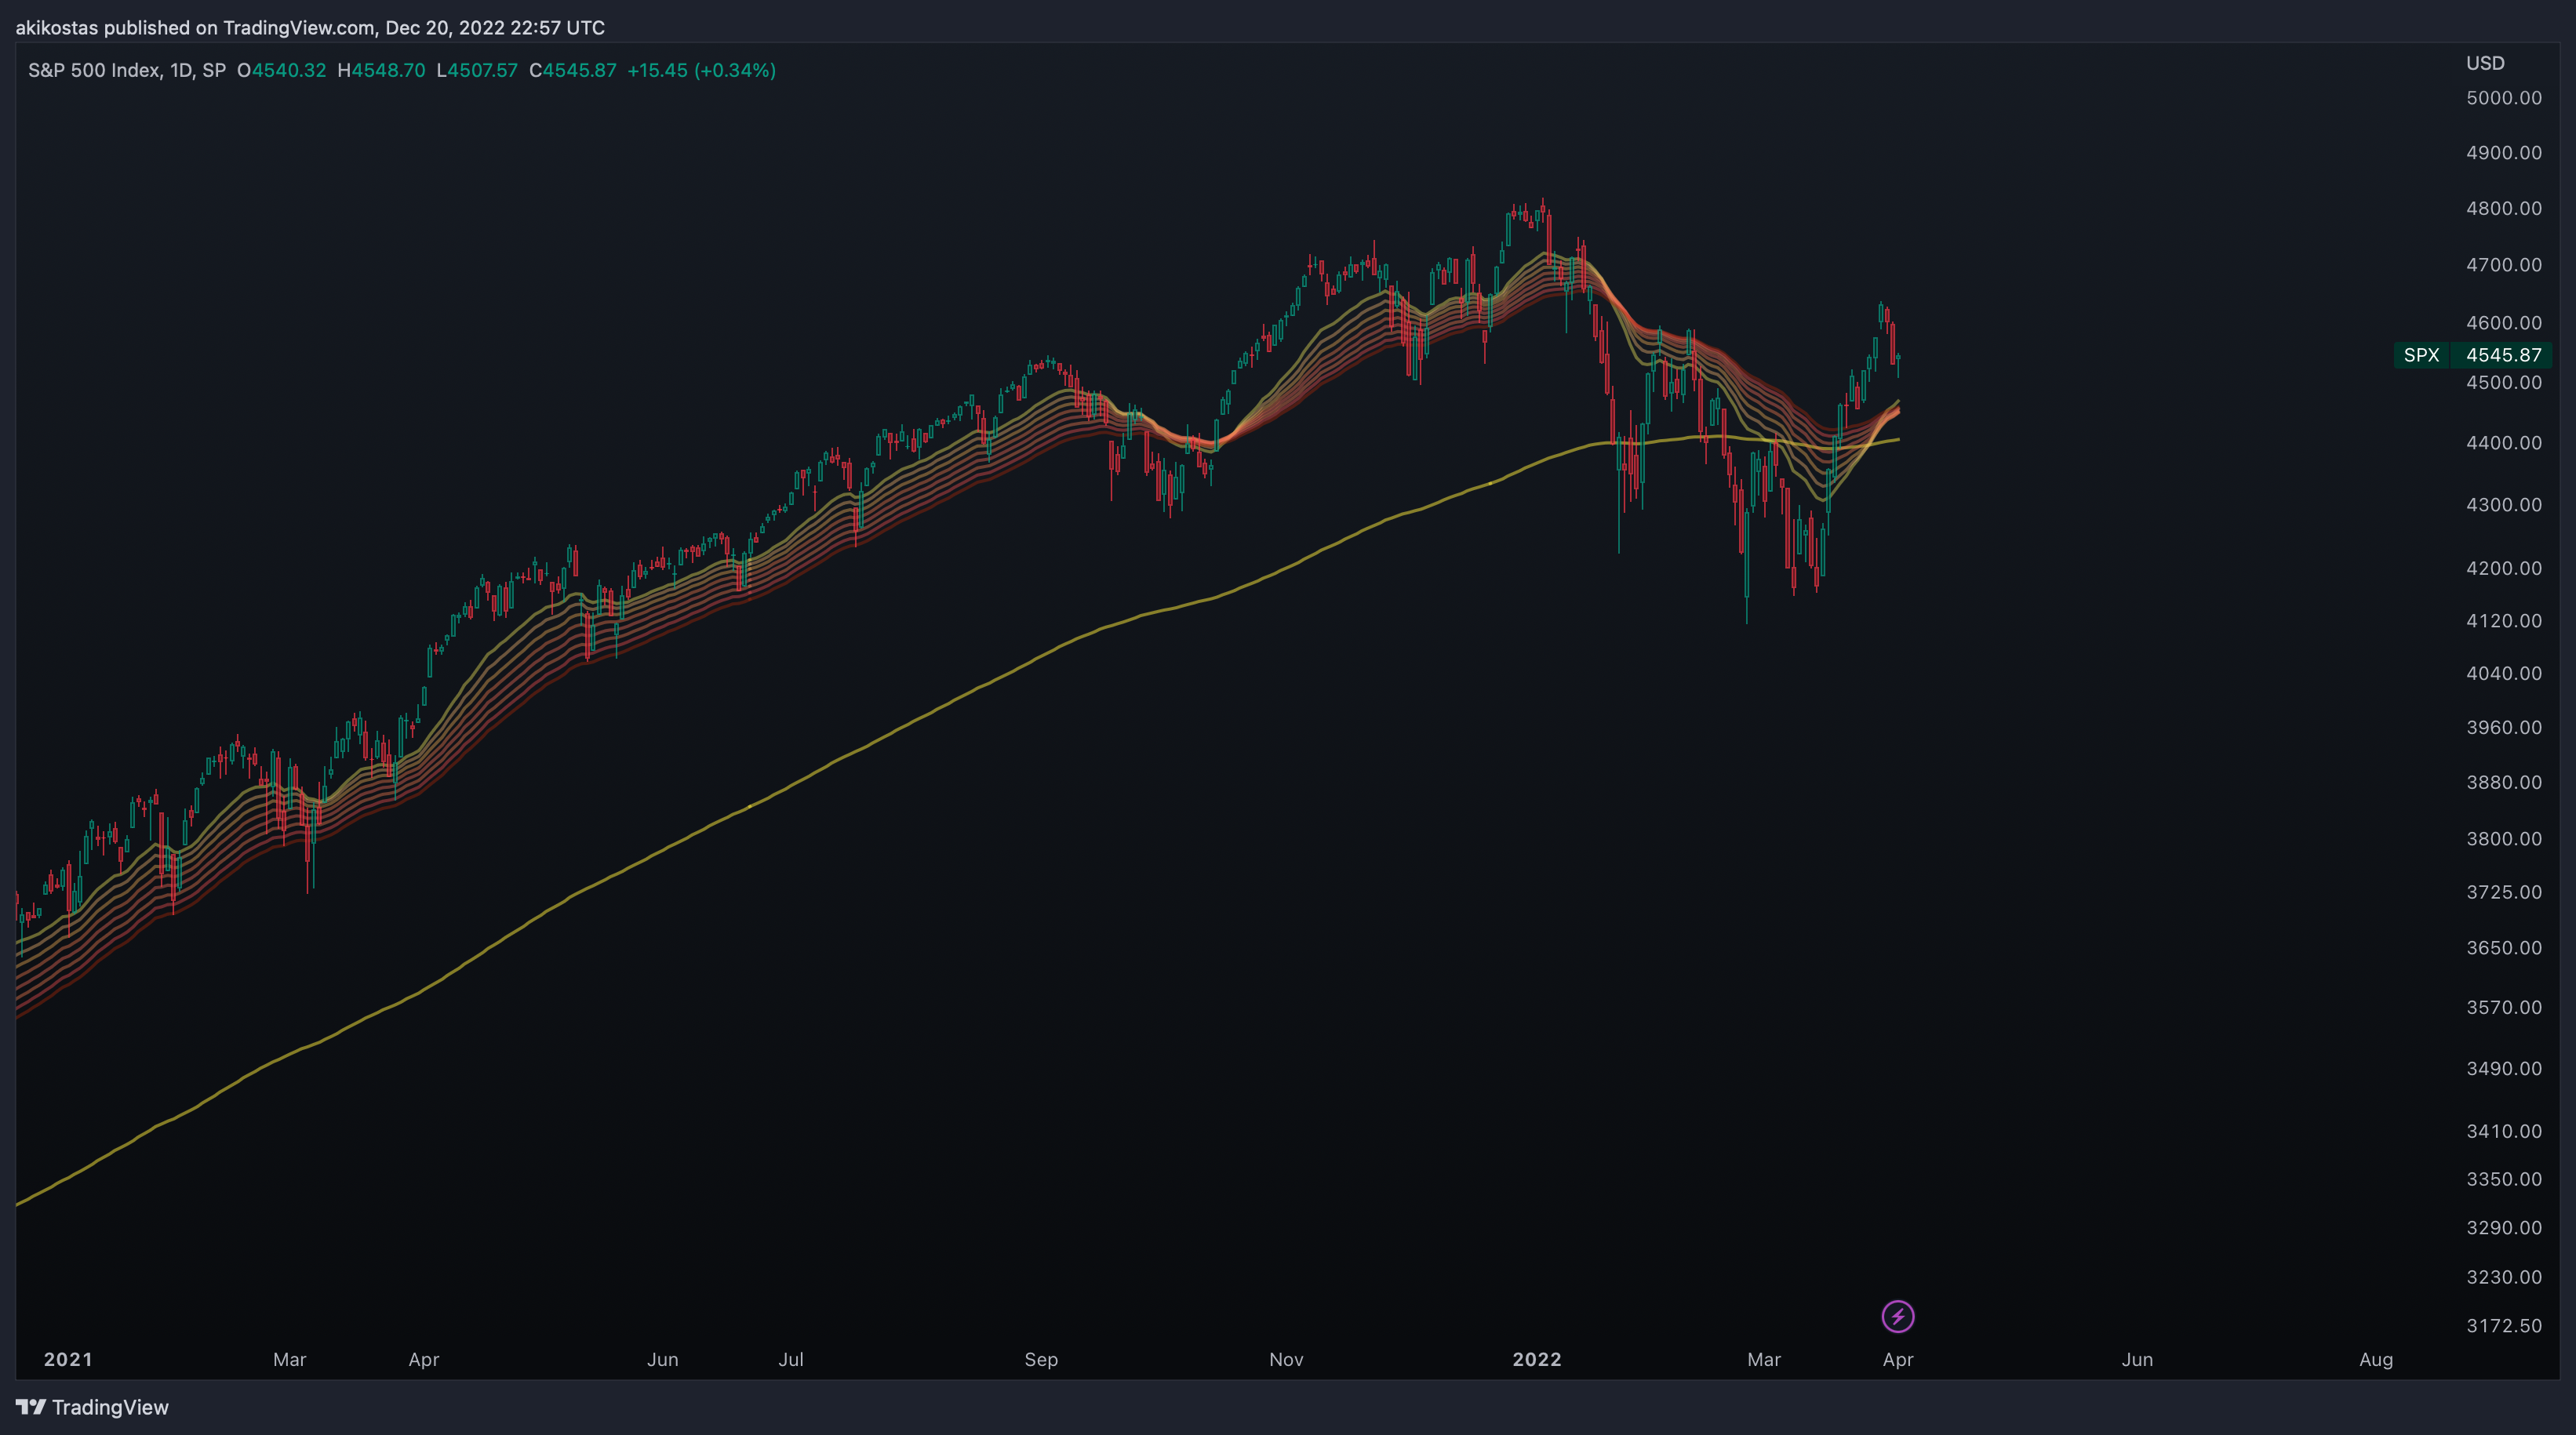Screen dimensions: 2576x1435
Task: Click the purple lightning event marker icon
Action: click(1897, 1316)
